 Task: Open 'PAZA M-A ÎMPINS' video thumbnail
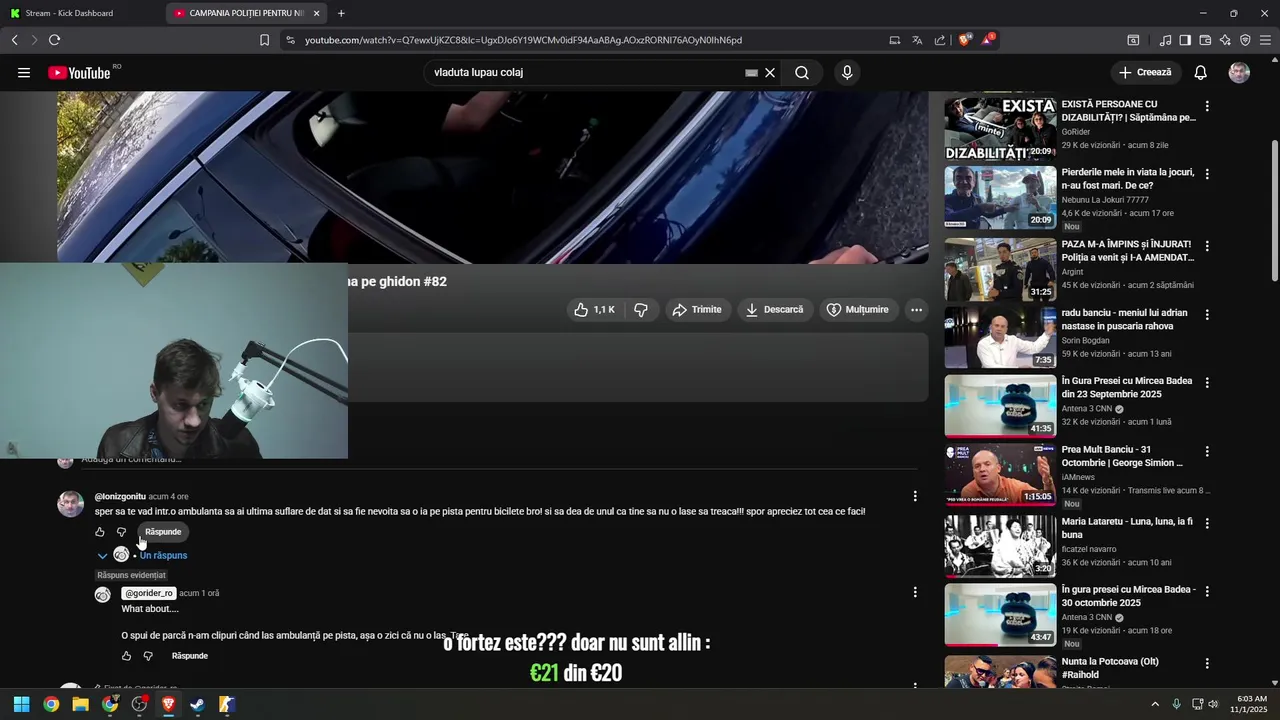click(x=1000, y=269)
